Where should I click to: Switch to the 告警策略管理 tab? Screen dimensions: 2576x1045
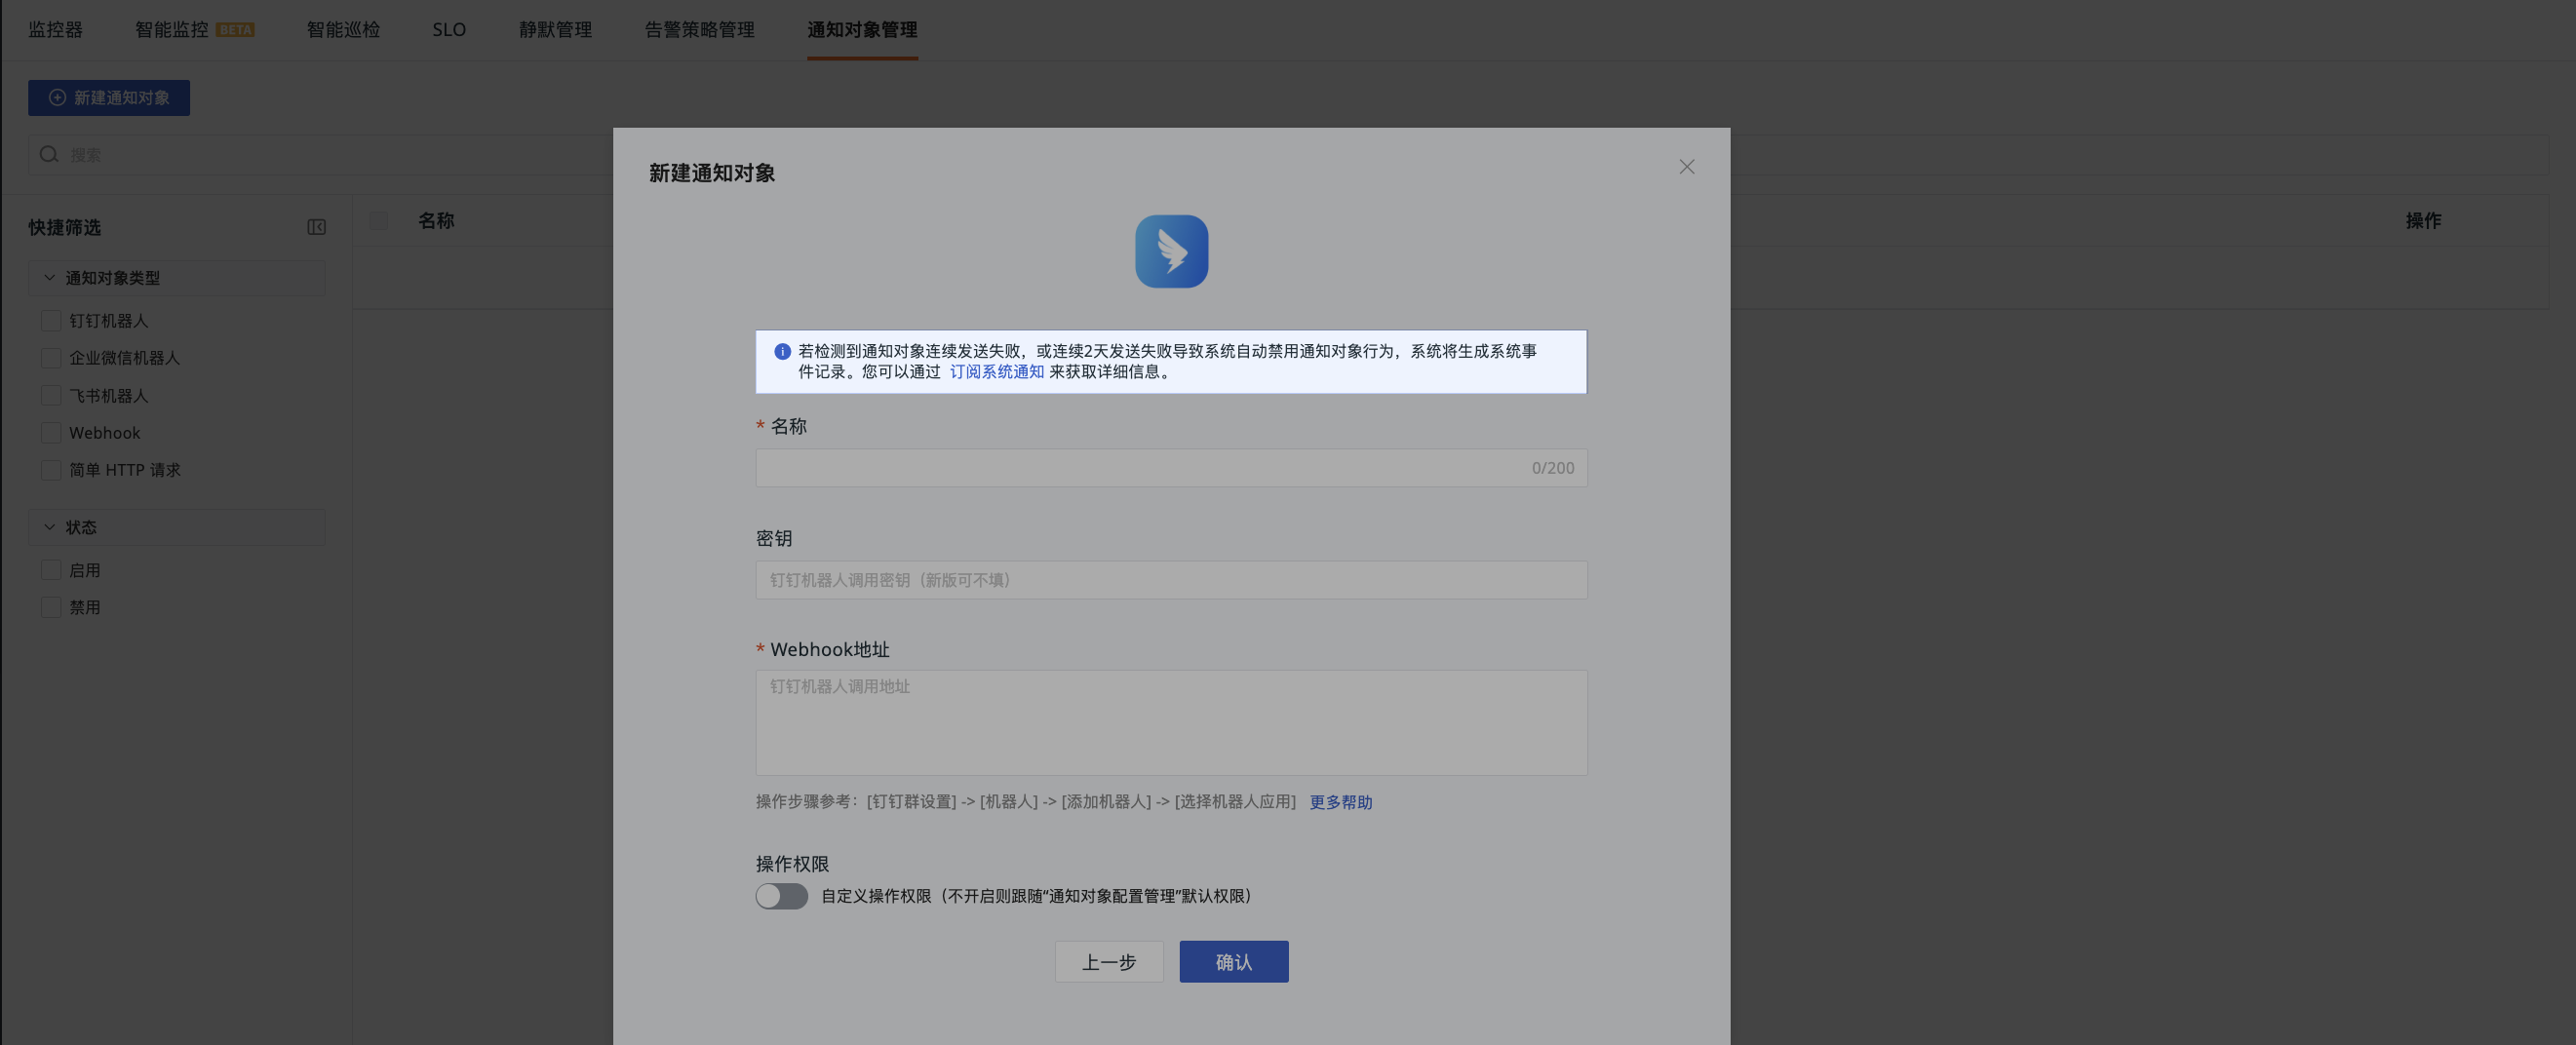pyautogui.click(x=699, y=30)
